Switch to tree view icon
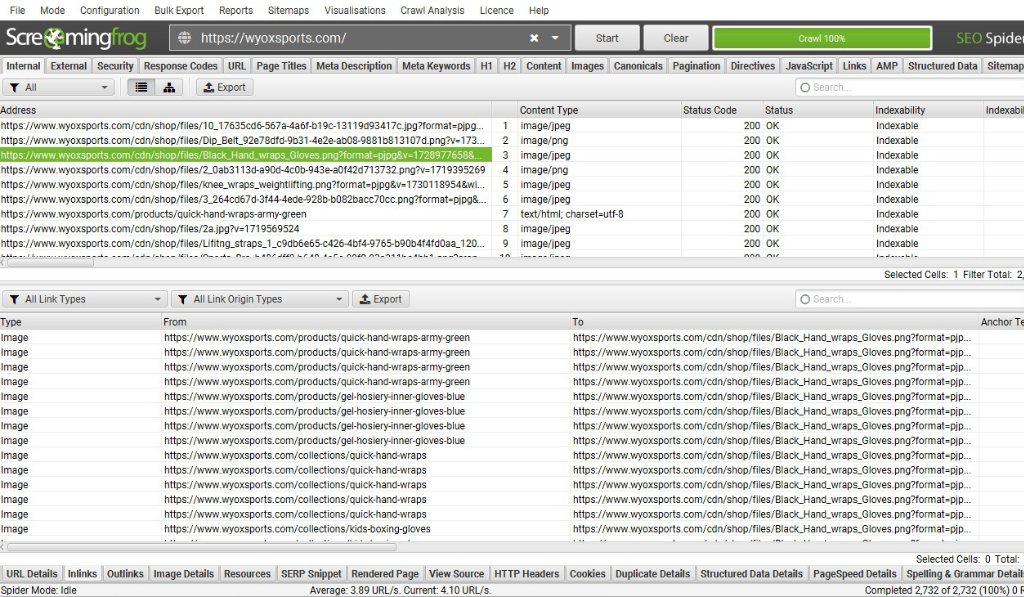The width and height of the screenshot is (1024, 597). (169, 88)
